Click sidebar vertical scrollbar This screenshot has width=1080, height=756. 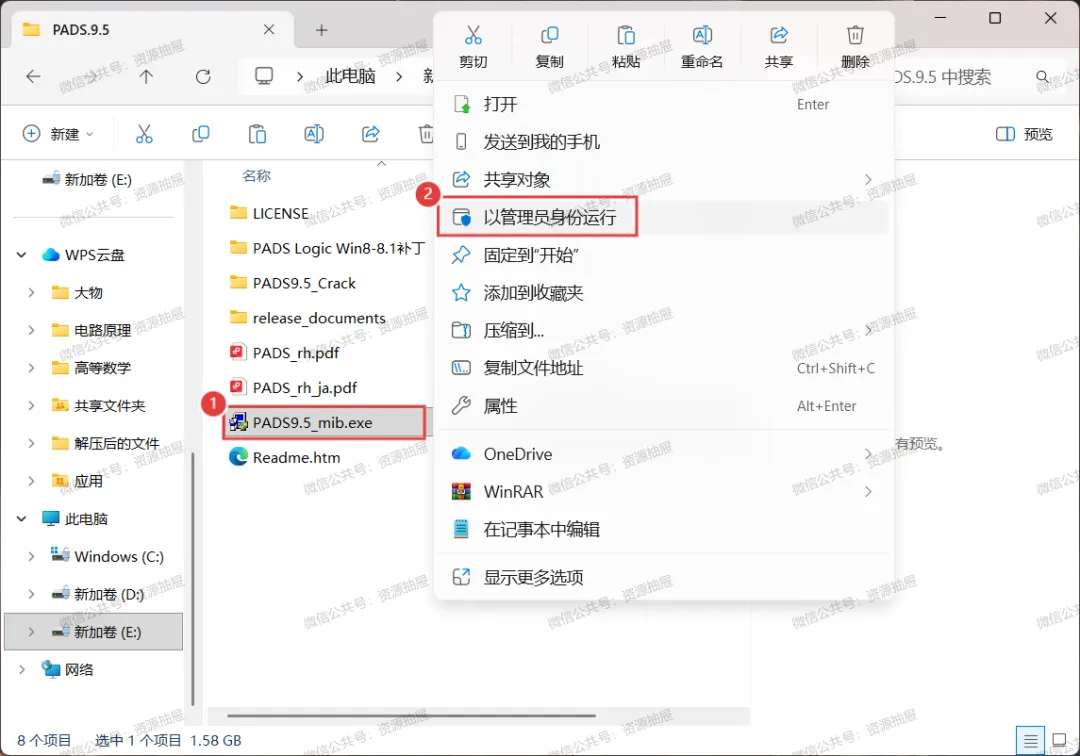point(192,578)
